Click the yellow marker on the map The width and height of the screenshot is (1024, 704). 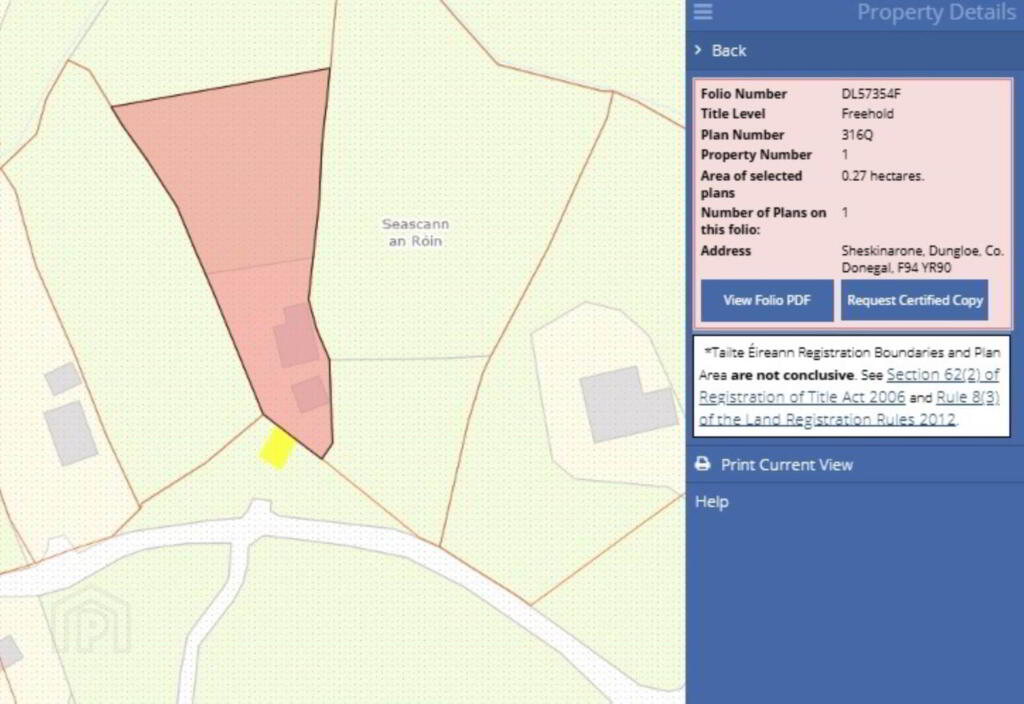tap(276, 447)
